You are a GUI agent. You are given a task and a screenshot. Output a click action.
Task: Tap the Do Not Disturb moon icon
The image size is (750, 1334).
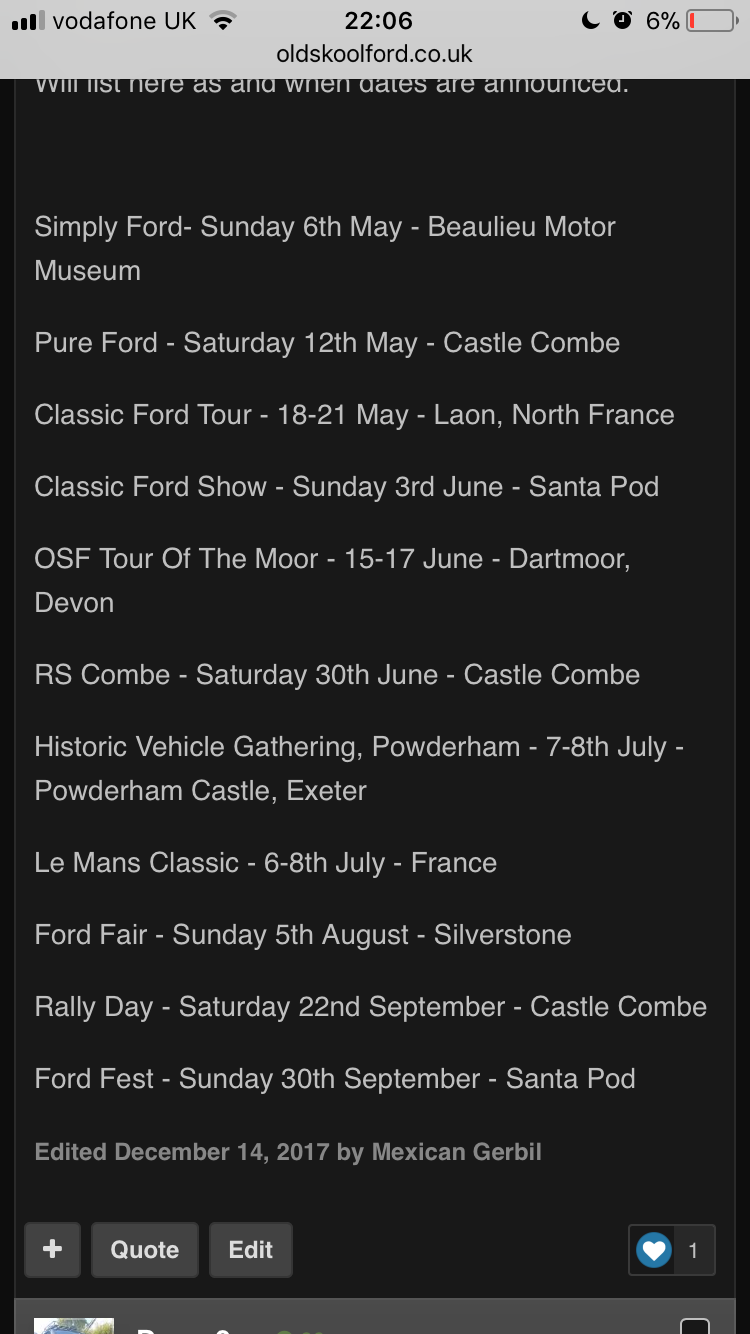[591, 20]
